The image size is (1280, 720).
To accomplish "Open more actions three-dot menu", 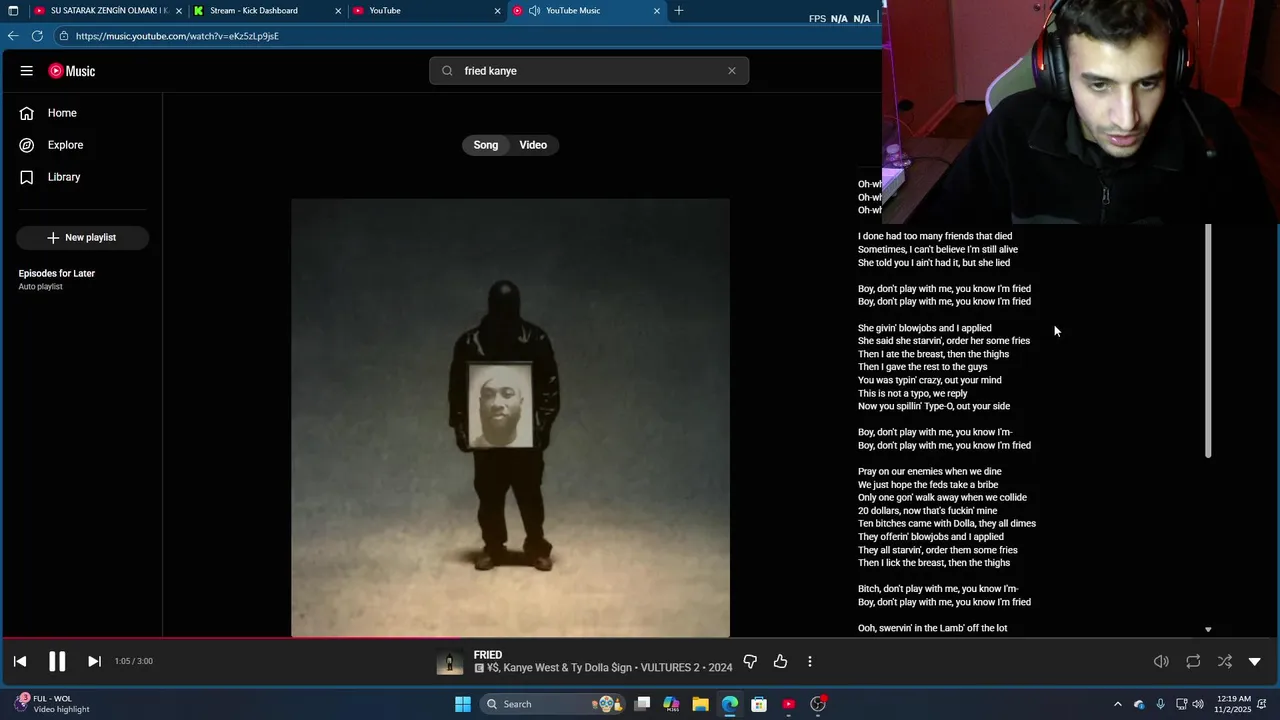I will pos(810,661).
